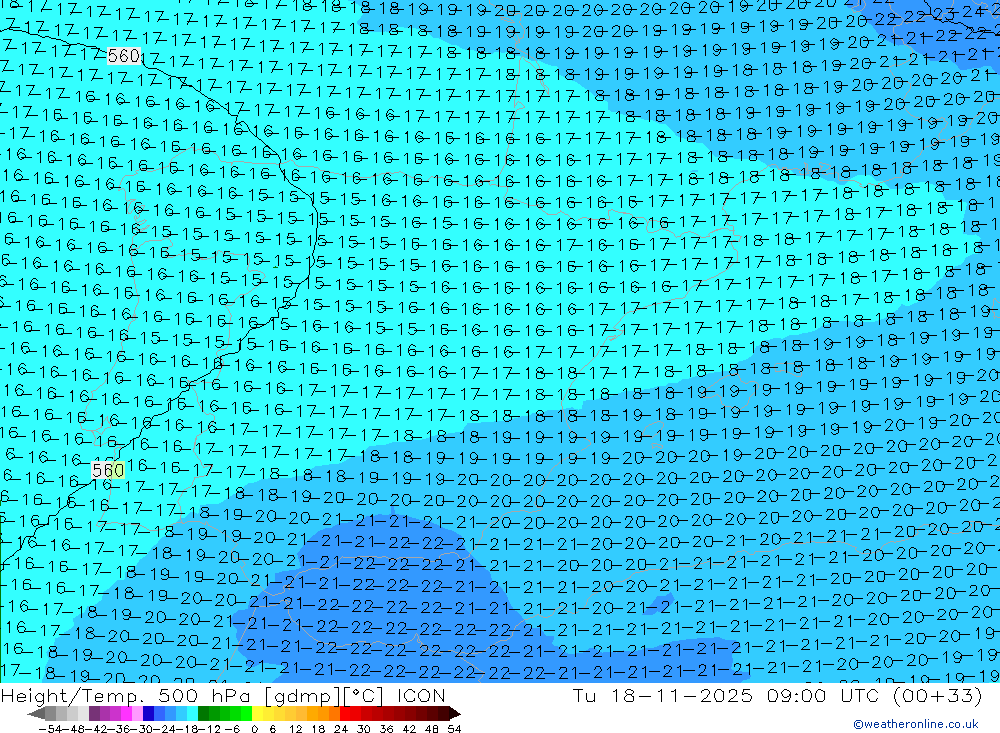The width and height of the screenshot is (1000, 733).
Task: Pick the bright red legend swatch at 24
Action: [x=345, y=714]
